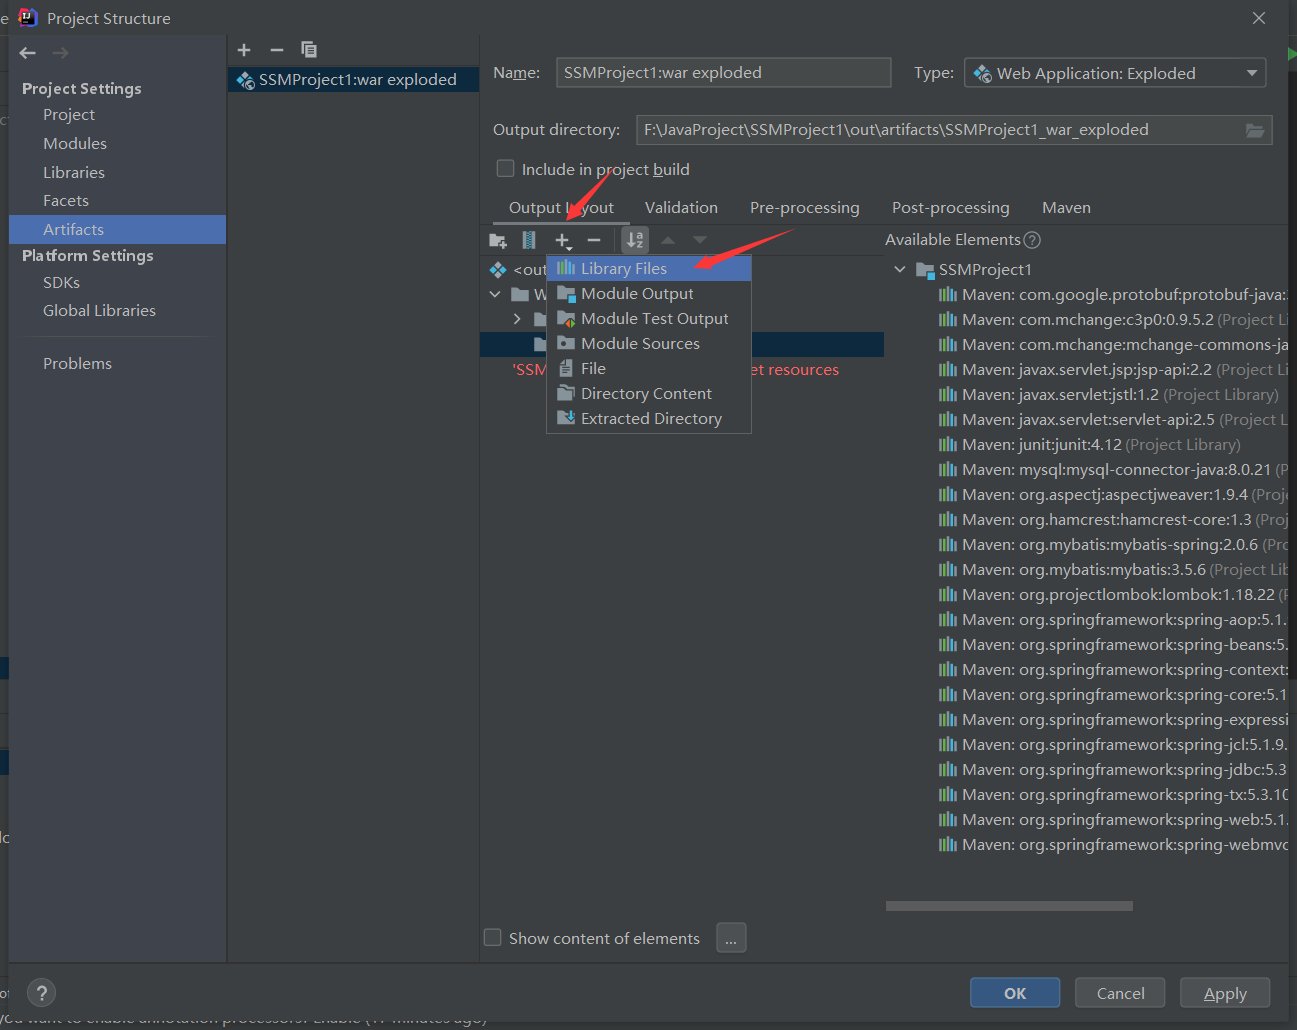
Task: Choose Module Test Output entry
Action: [649, 318]
